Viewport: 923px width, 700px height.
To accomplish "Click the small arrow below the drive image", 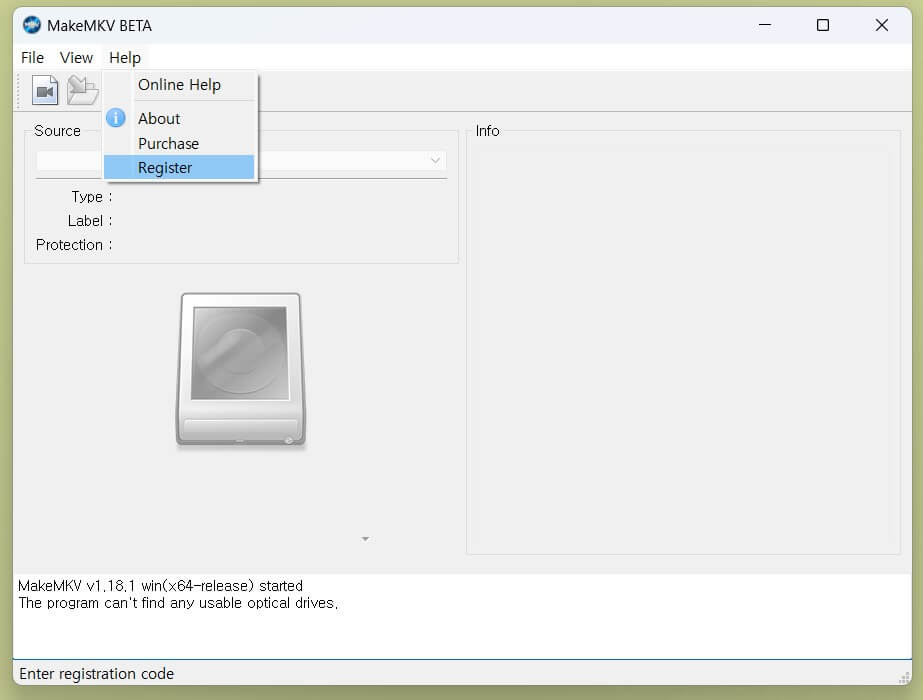I will [x=365, y=539].
